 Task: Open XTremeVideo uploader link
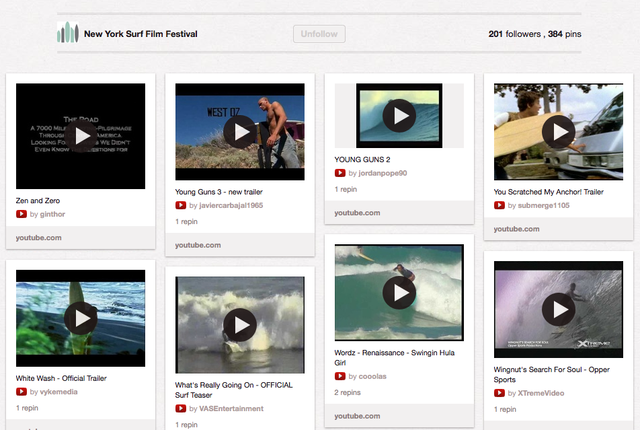coord(541,393)
